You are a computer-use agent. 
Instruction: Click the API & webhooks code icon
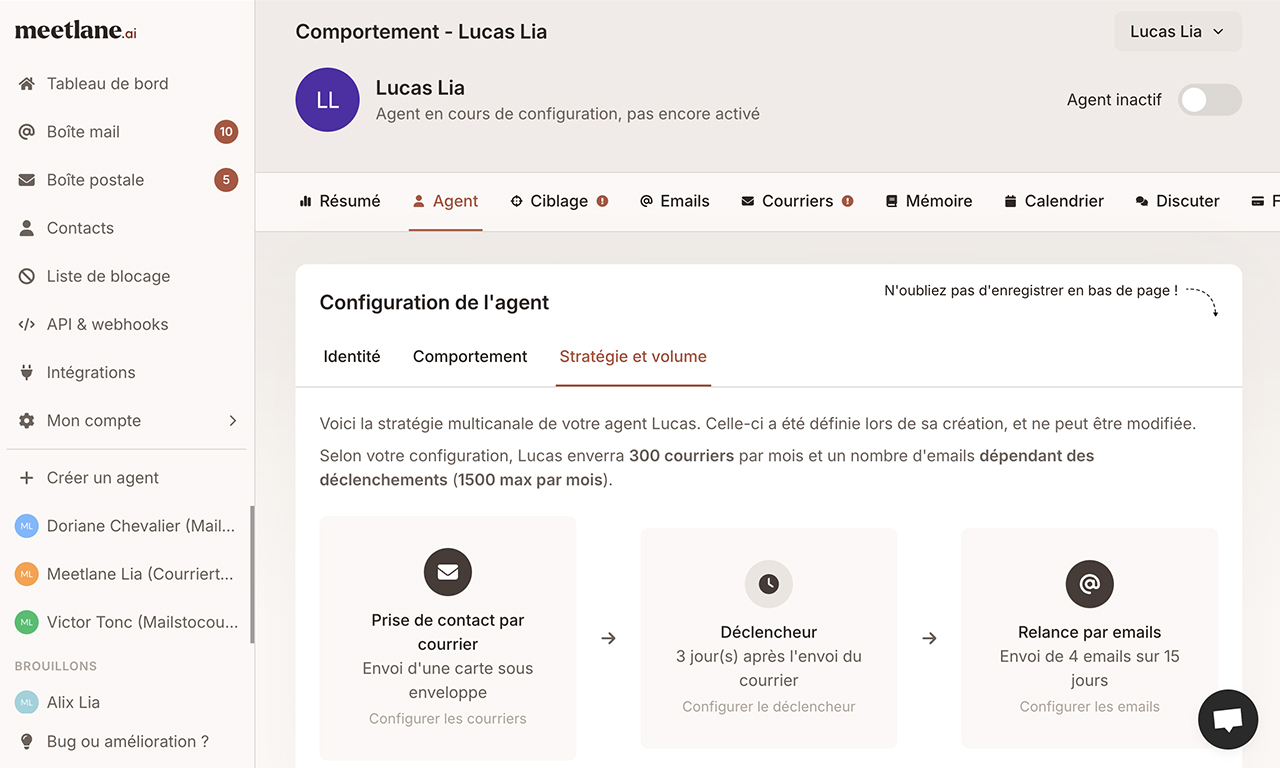tap(26, 323)
